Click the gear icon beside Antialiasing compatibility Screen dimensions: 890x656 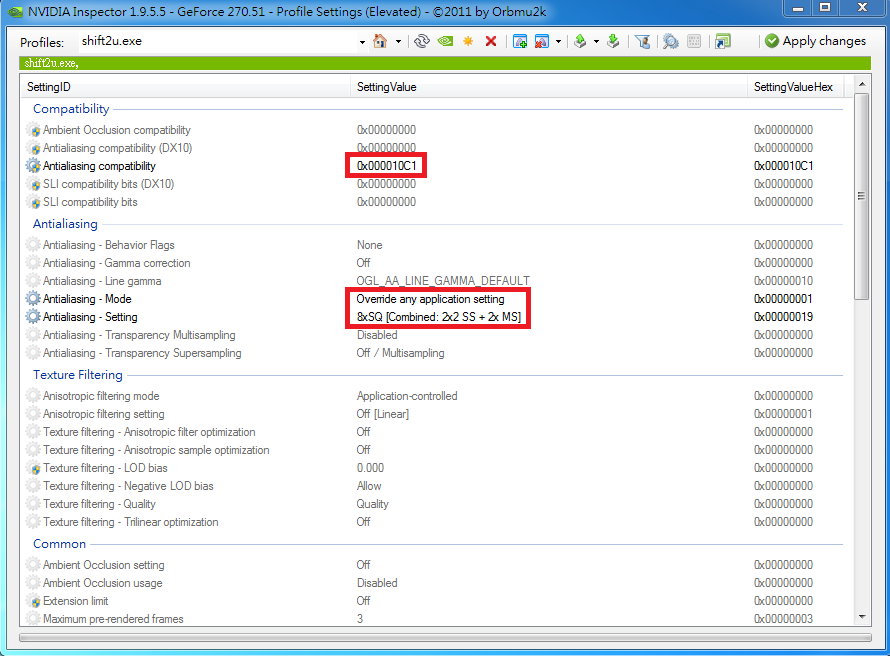click(x=34, y=166)
